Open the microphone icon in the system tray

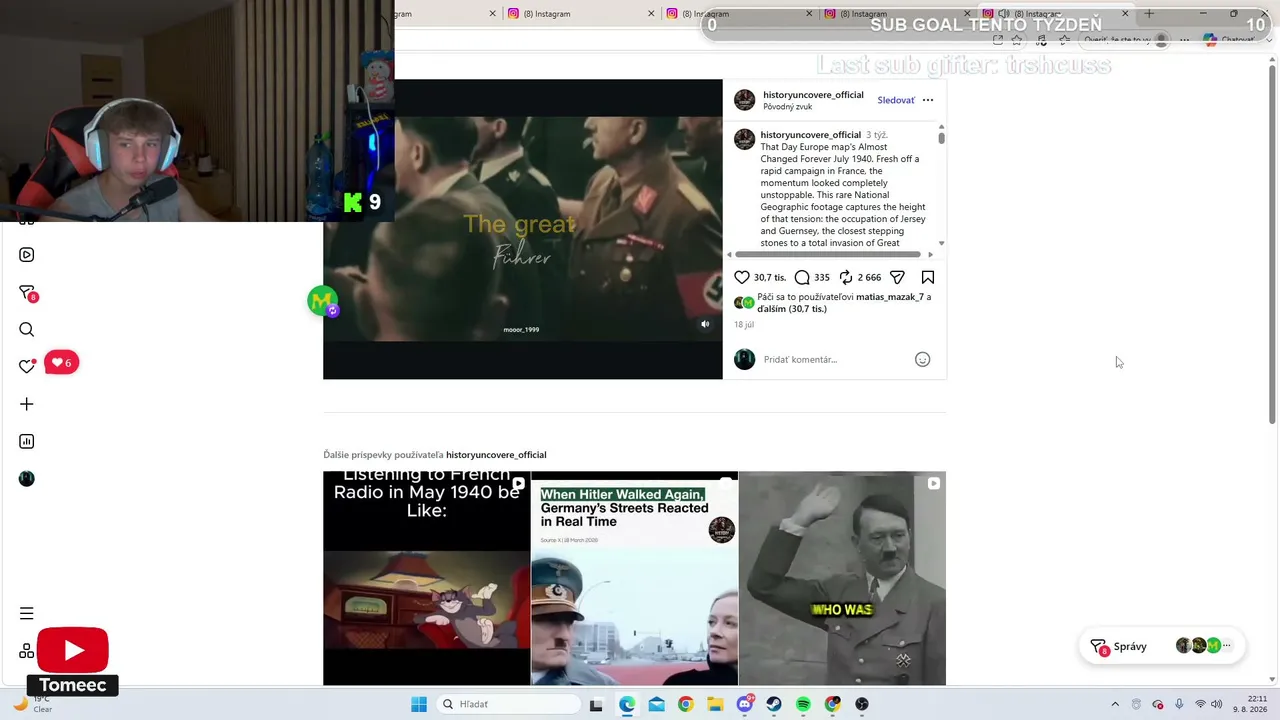point(1179,704)
